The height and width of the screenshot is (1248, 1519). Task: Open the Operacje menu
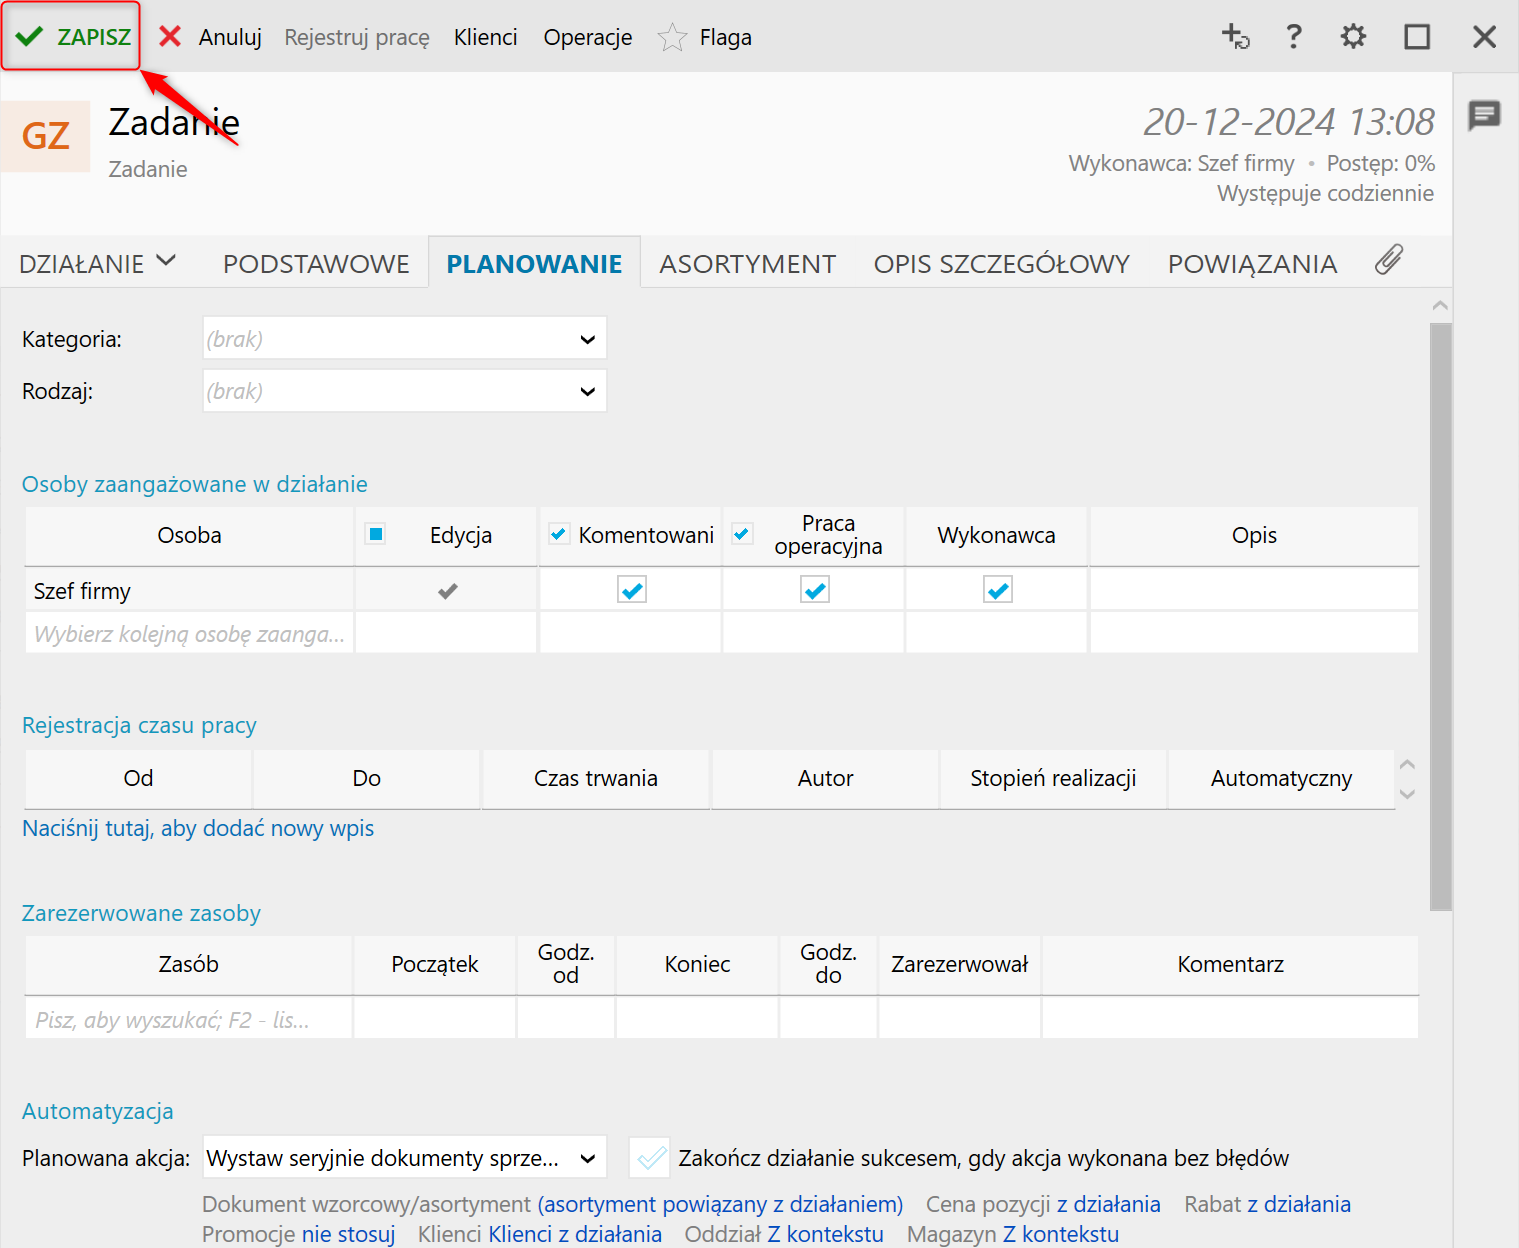[x=588, y=37]
